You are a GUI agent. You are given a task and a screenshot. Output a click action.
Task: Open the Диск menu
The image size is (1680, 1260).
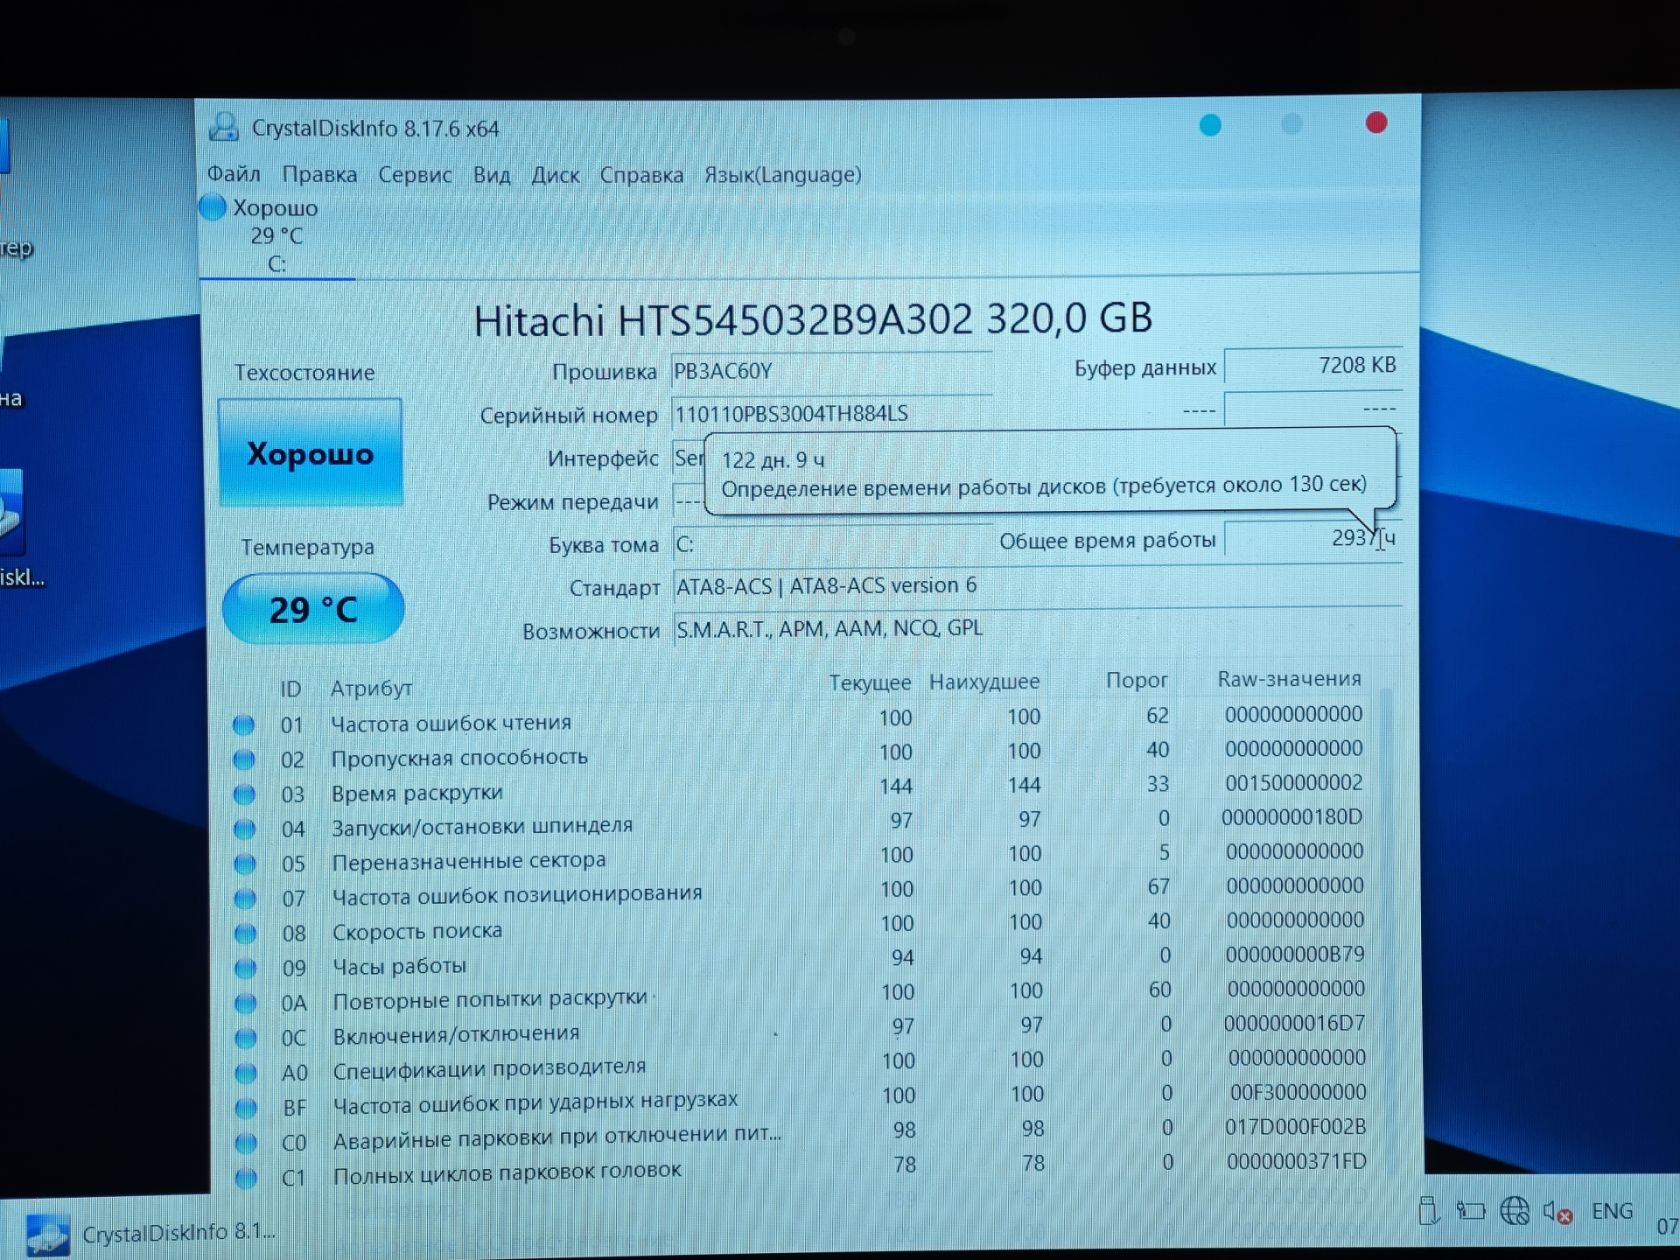(x=555, y=175)
